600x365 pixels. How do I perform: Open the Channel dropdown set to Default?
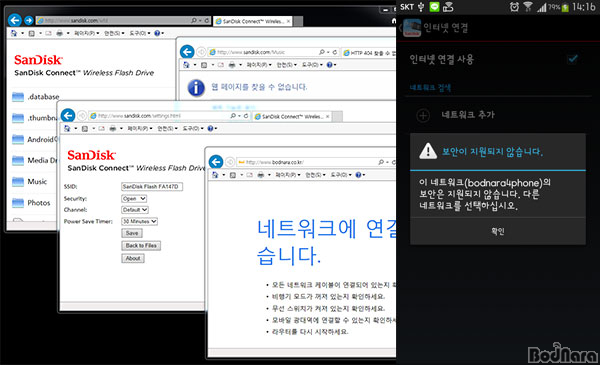135,210
